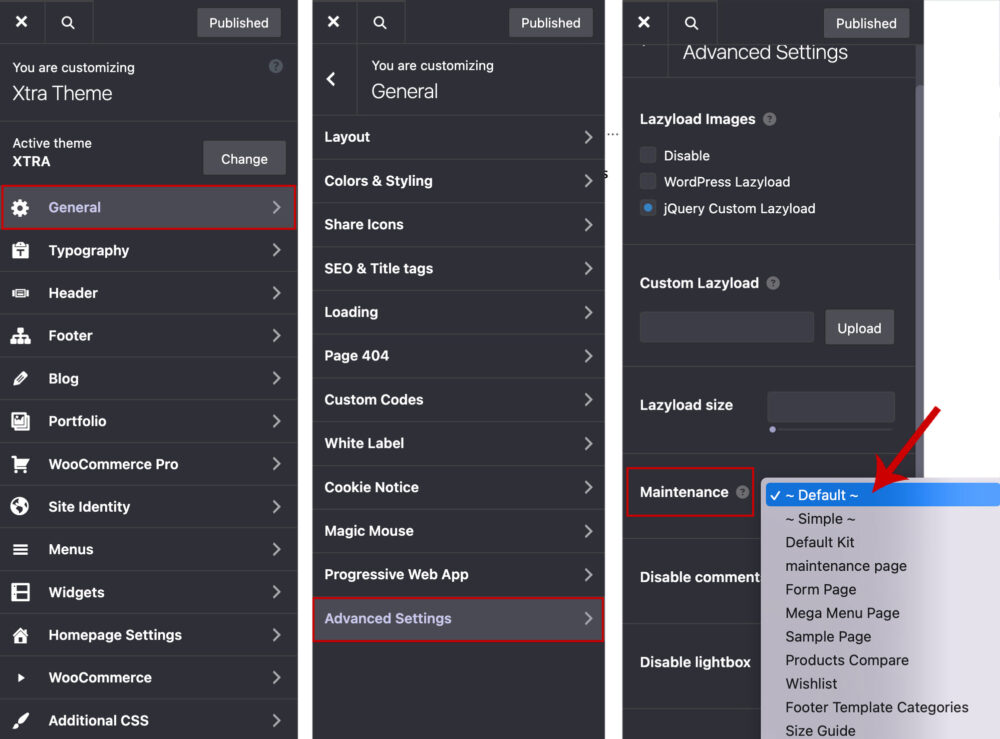
Task: Expand the Colors & Styling section
Action: [458, 181]
